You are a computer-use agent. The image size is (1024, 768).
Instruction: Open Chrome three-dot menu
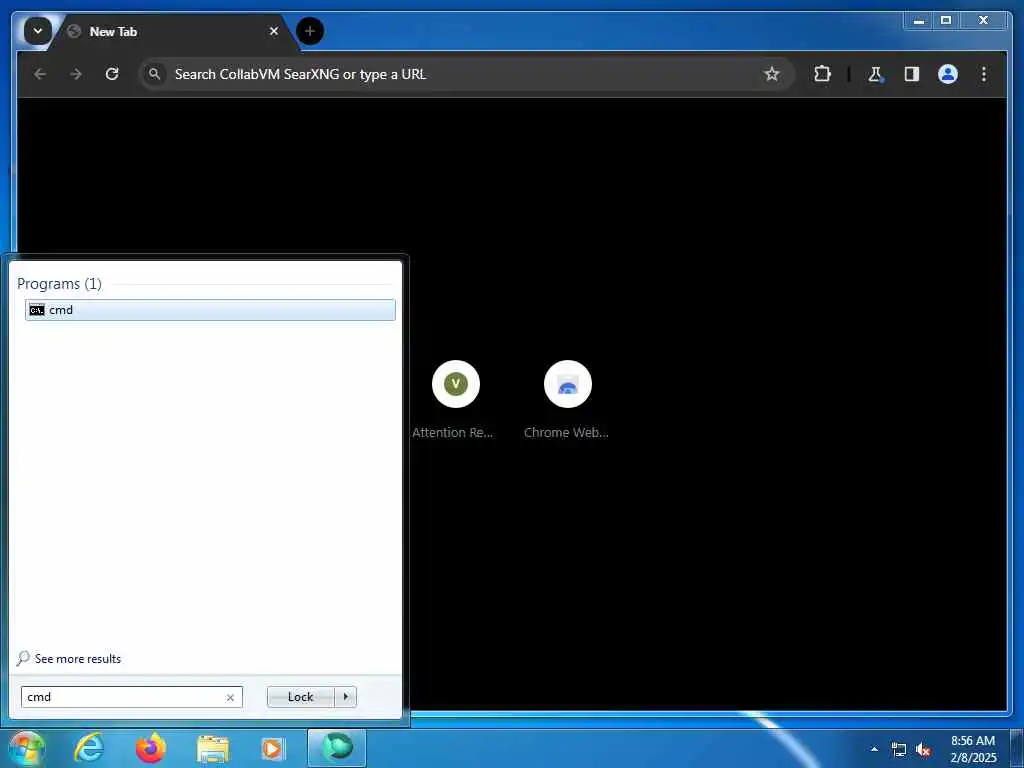pyautogui.click(x=984, y=74)
